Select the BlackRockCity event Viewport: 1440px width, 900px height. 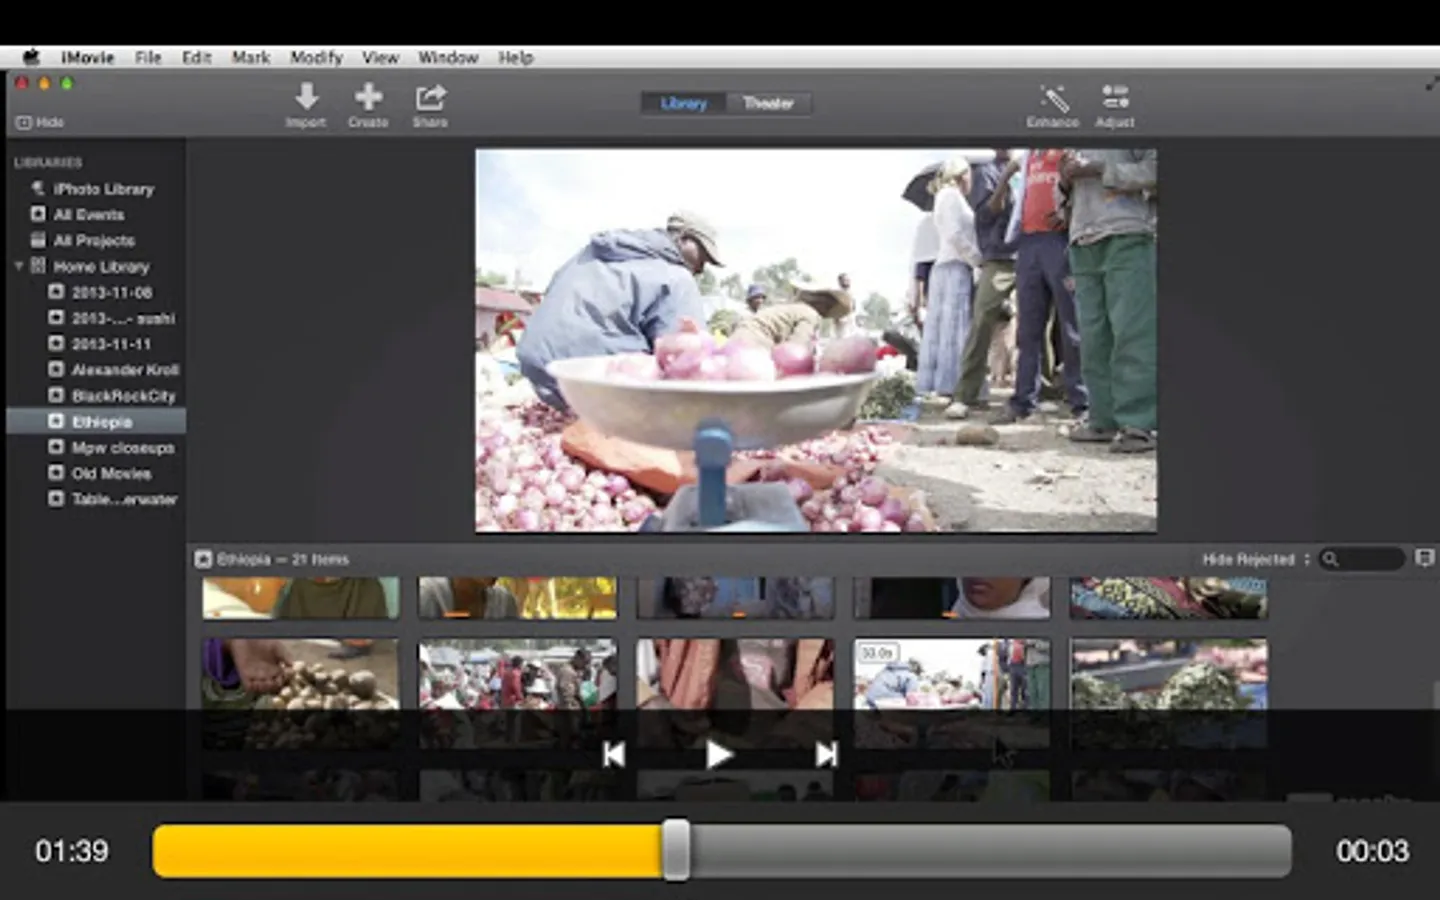coord(123,396)
